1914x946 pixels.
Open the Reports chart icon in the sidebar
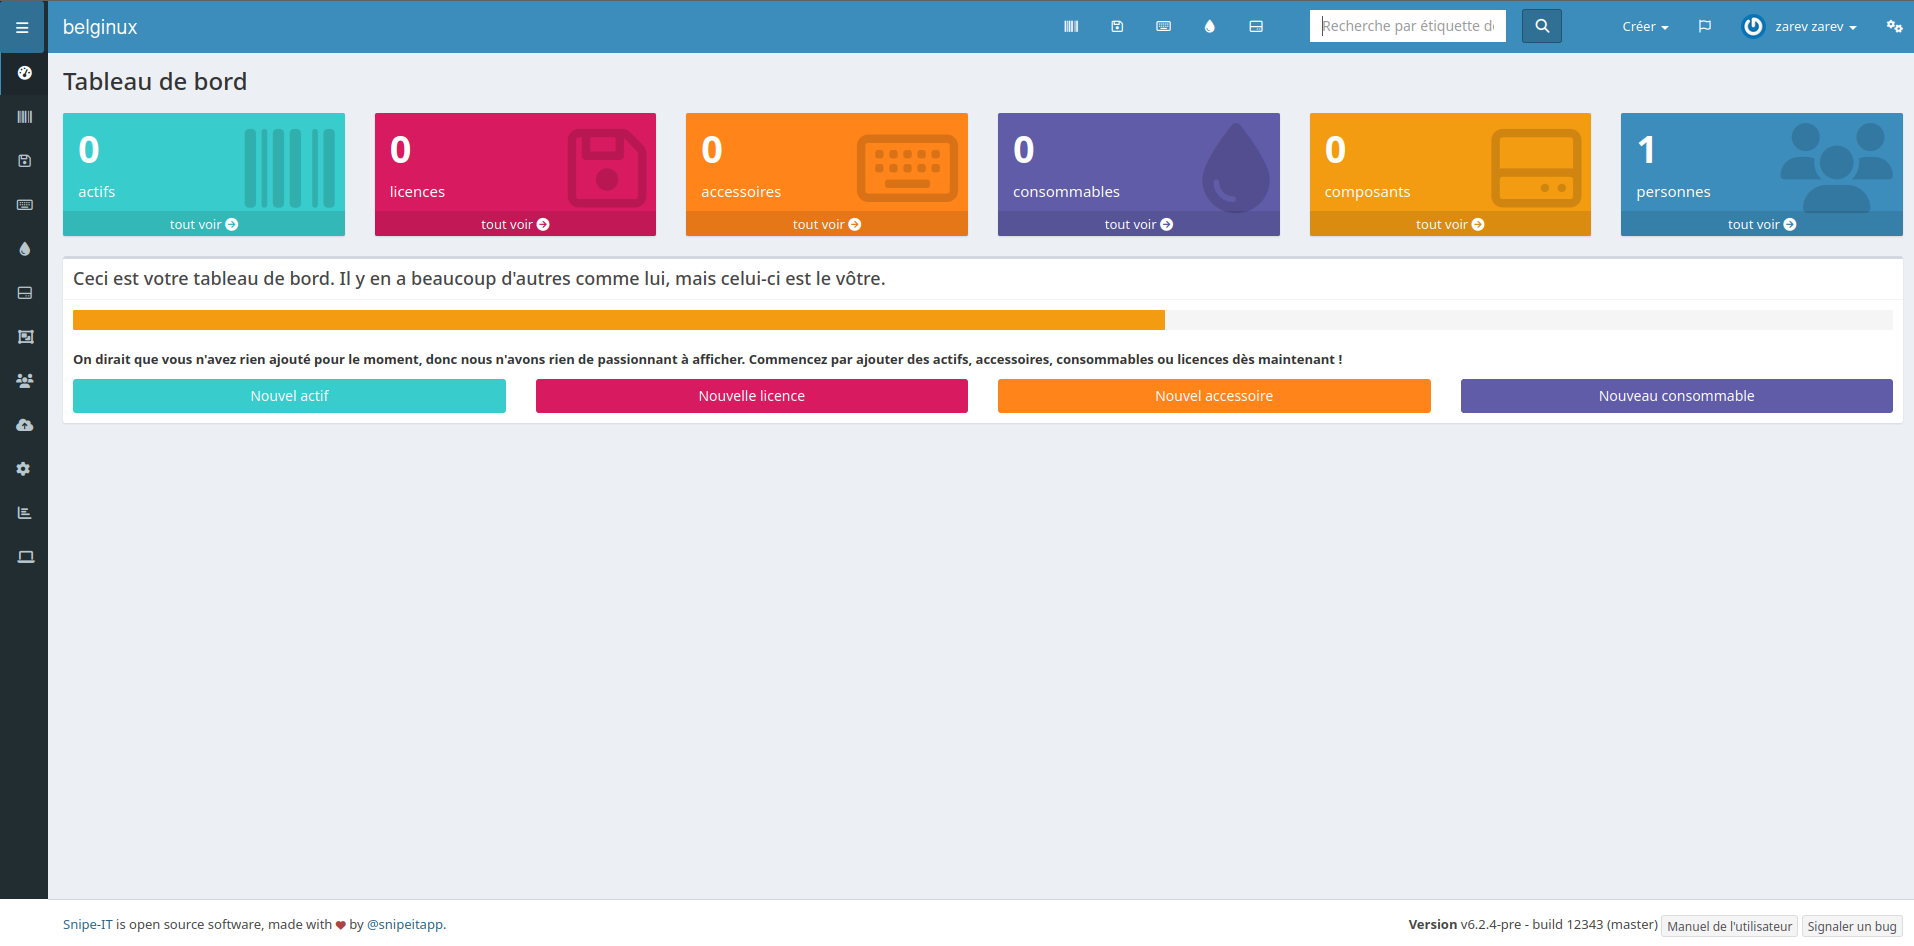coord(23,513)
